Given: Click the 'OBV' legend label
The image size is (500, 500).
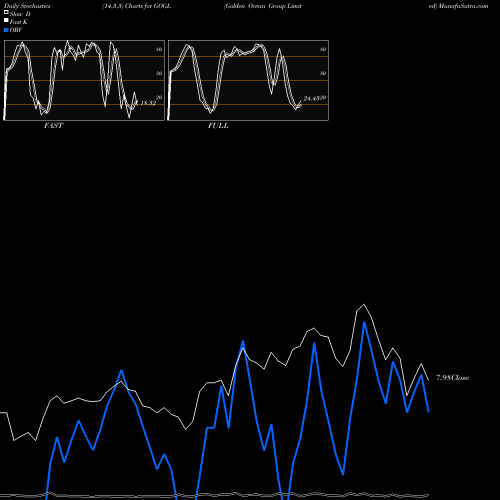Looking at the screenshot, I should tap(16, 30).
